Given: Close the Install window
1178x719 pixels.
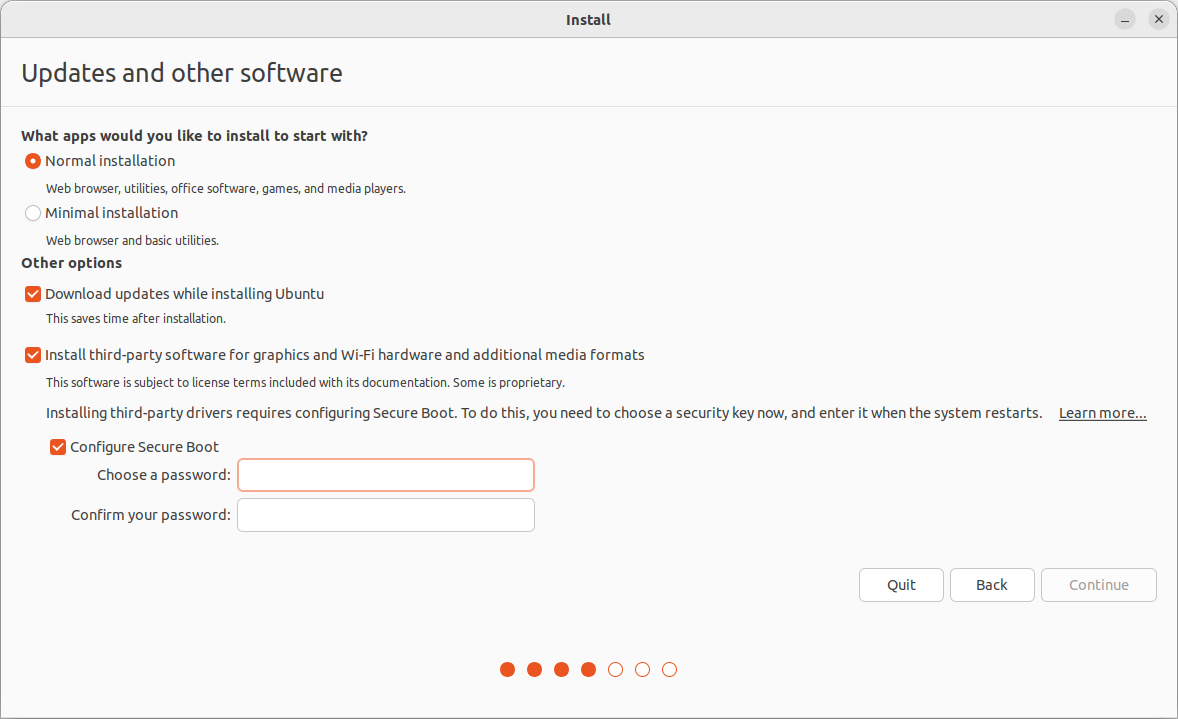Looking at the screenshot, I should (1158, 20).
